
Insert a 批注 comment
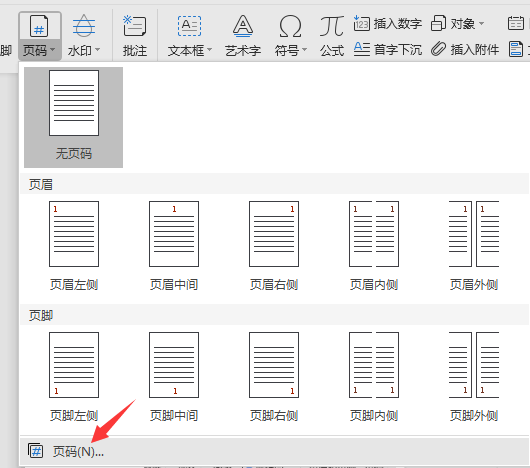point(135,36)
